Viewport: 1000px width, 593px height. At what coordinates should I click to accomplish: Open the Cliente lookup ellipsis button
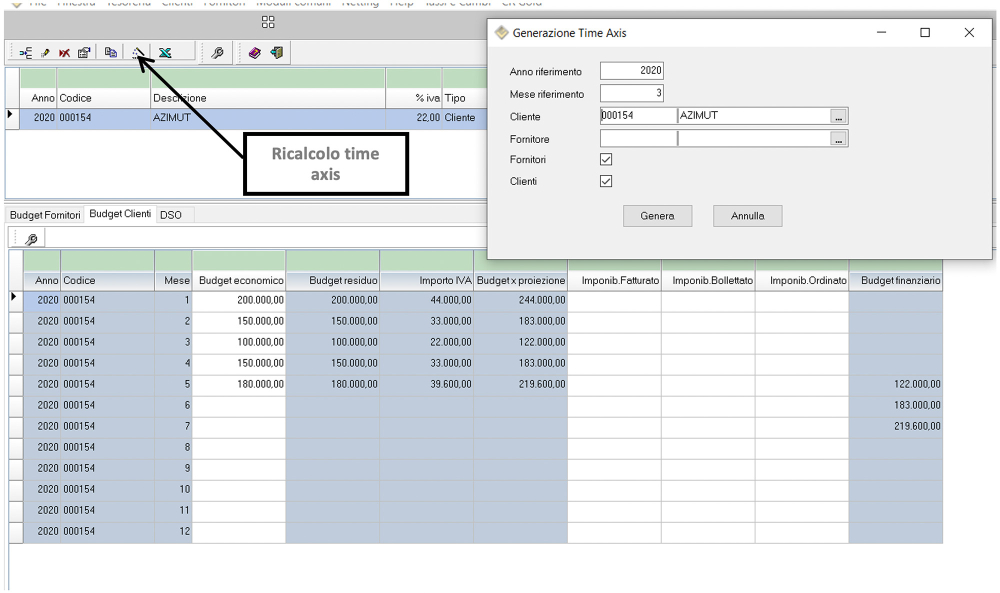[838, 116]
